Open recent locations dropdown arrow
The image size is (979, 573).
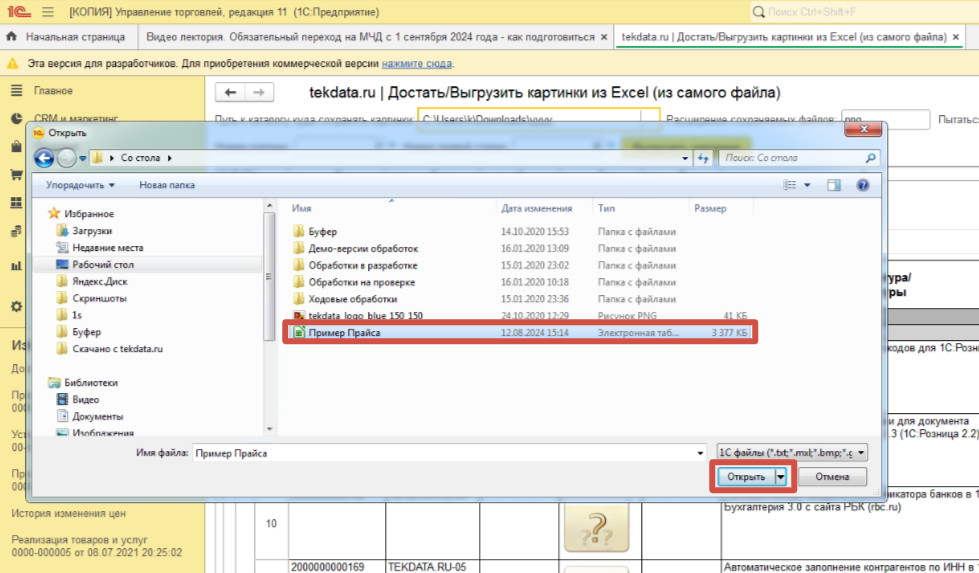tap(82, 159)
